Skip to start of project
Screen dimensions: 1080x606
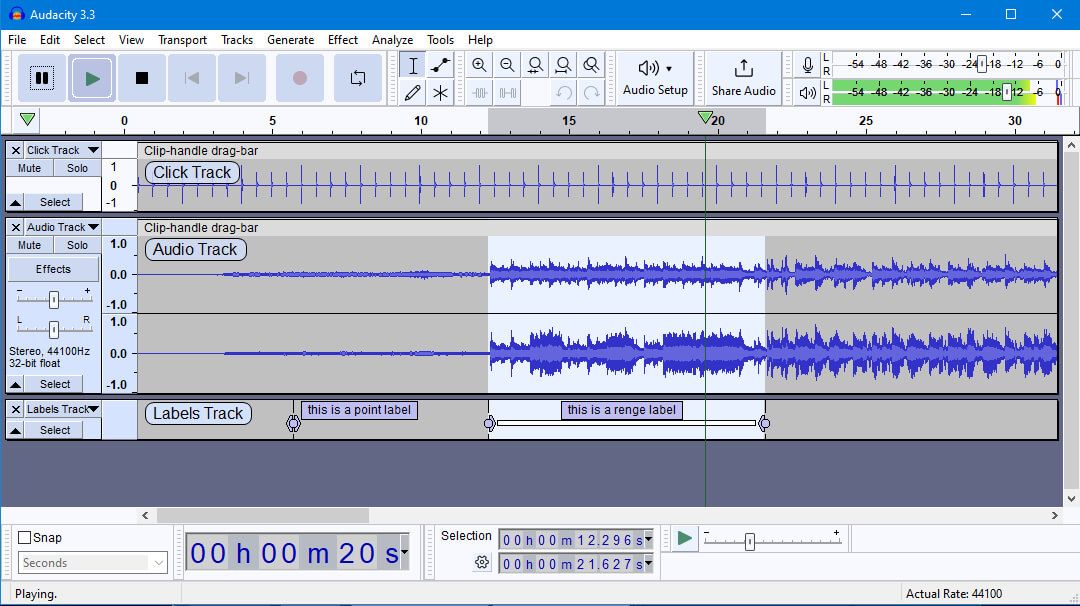191,79
